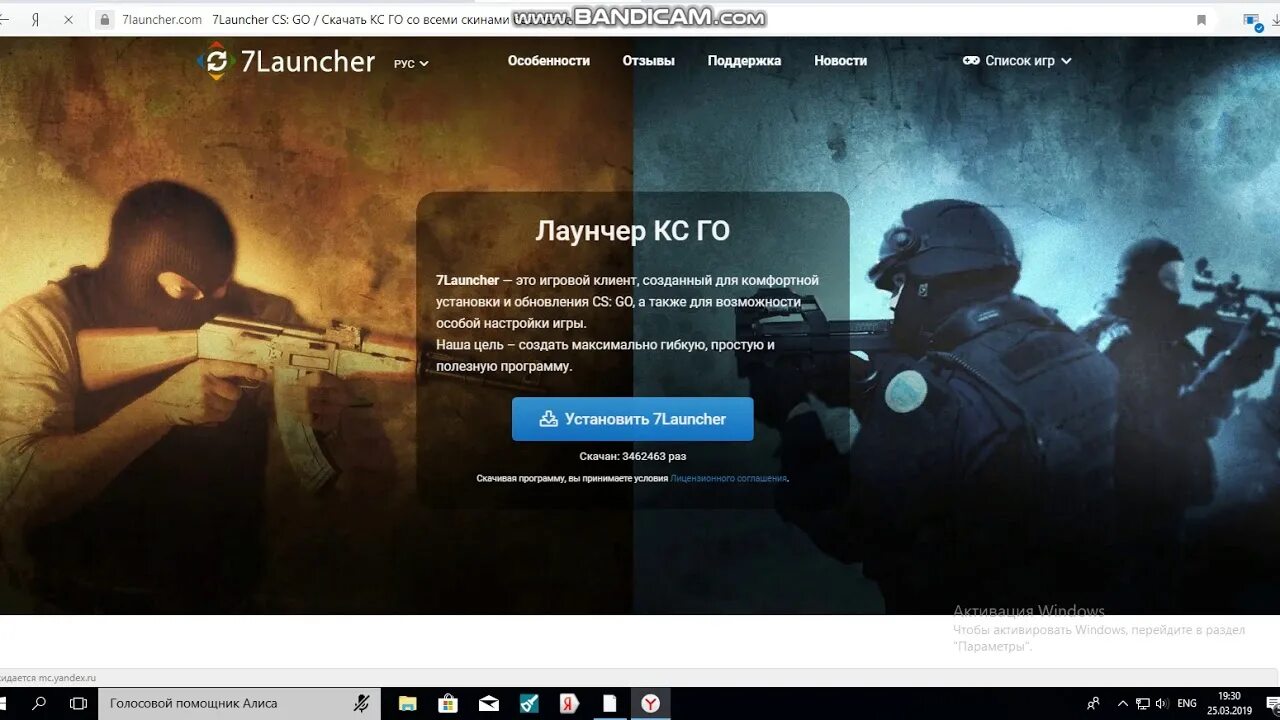
Task: Click the Голосовой помощник Алиса search box
Action: [x=239, y=704]
